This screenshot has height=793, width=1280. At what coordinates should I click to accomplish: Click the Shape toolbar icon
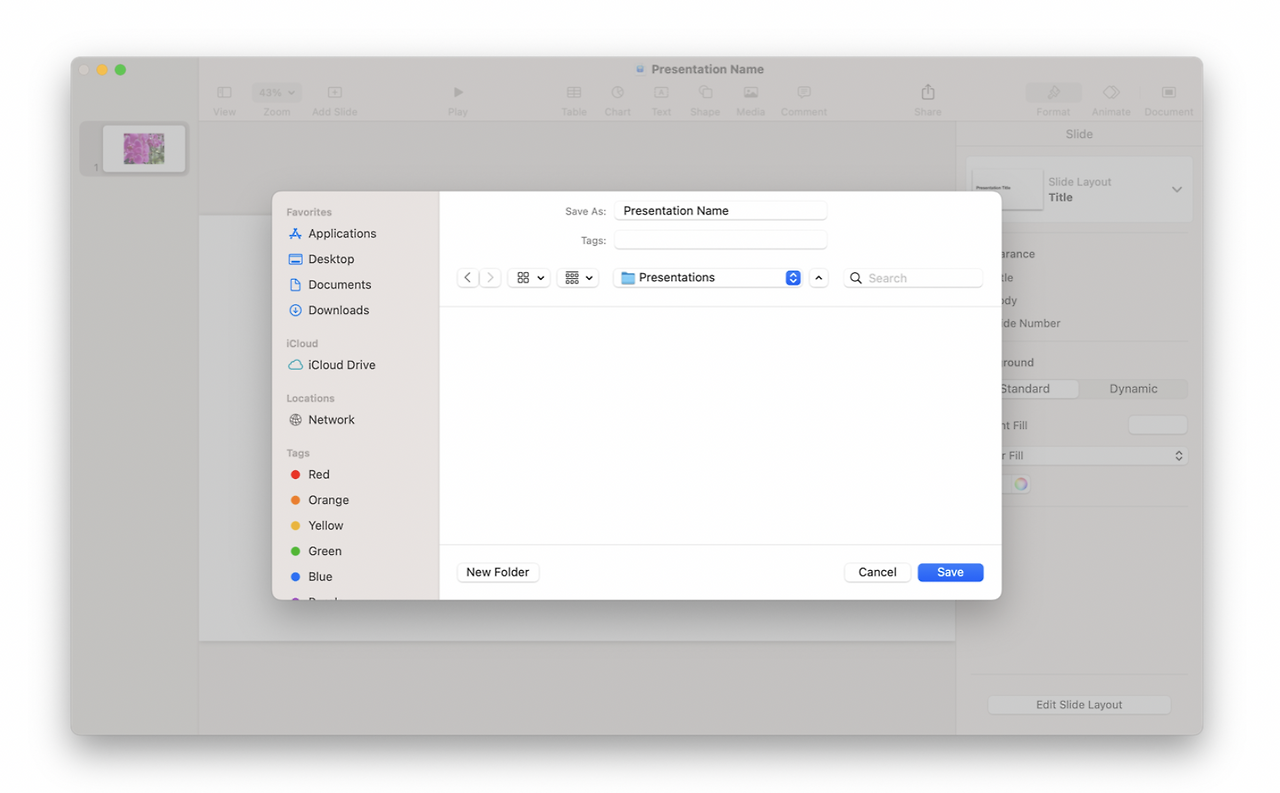pyautogui.click(x=705, y=92)
